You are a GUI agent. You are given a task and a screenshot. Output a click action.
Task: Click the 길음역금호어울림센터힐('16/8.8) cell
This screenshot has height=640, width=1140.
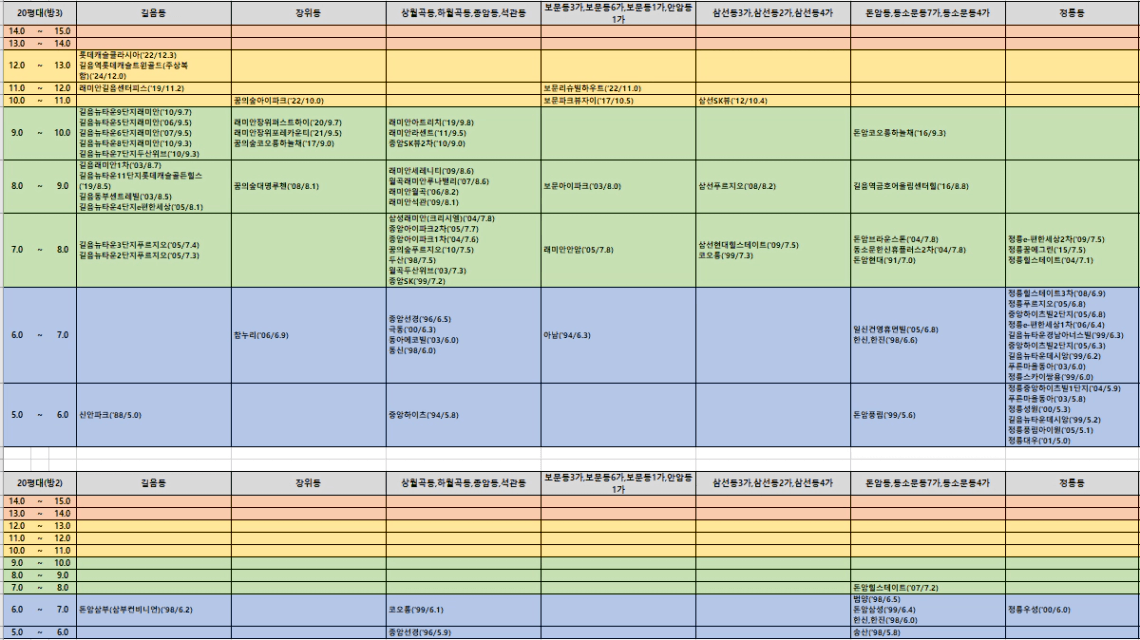(928, 186)
